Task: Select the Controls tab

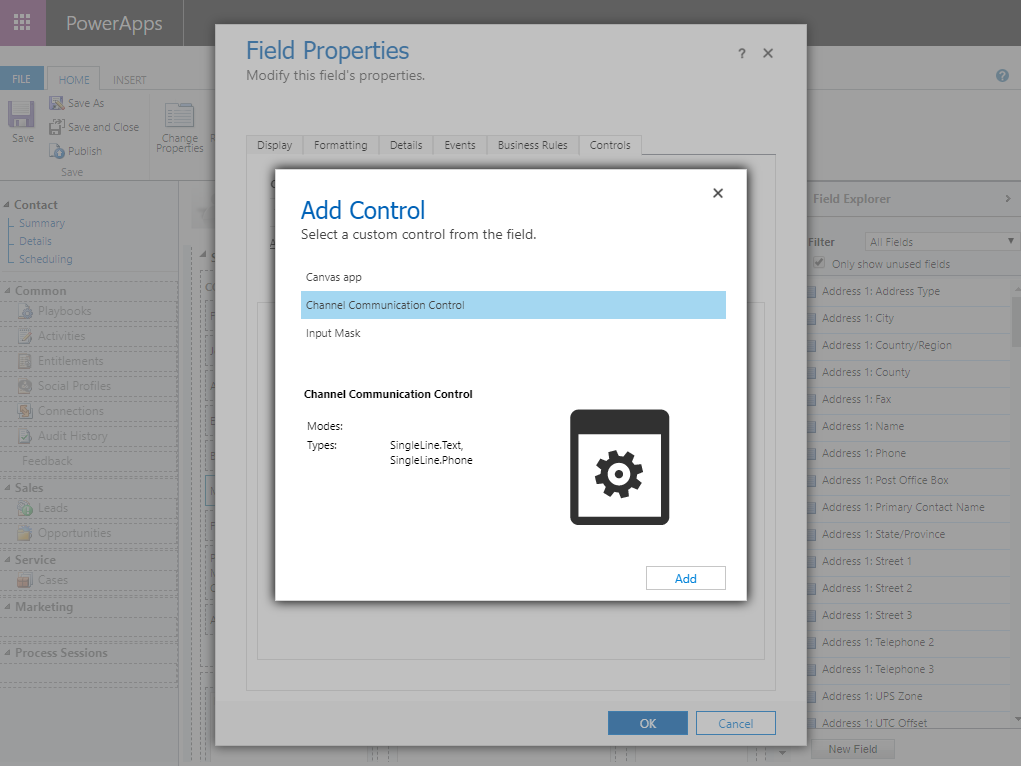Action: 610,145
